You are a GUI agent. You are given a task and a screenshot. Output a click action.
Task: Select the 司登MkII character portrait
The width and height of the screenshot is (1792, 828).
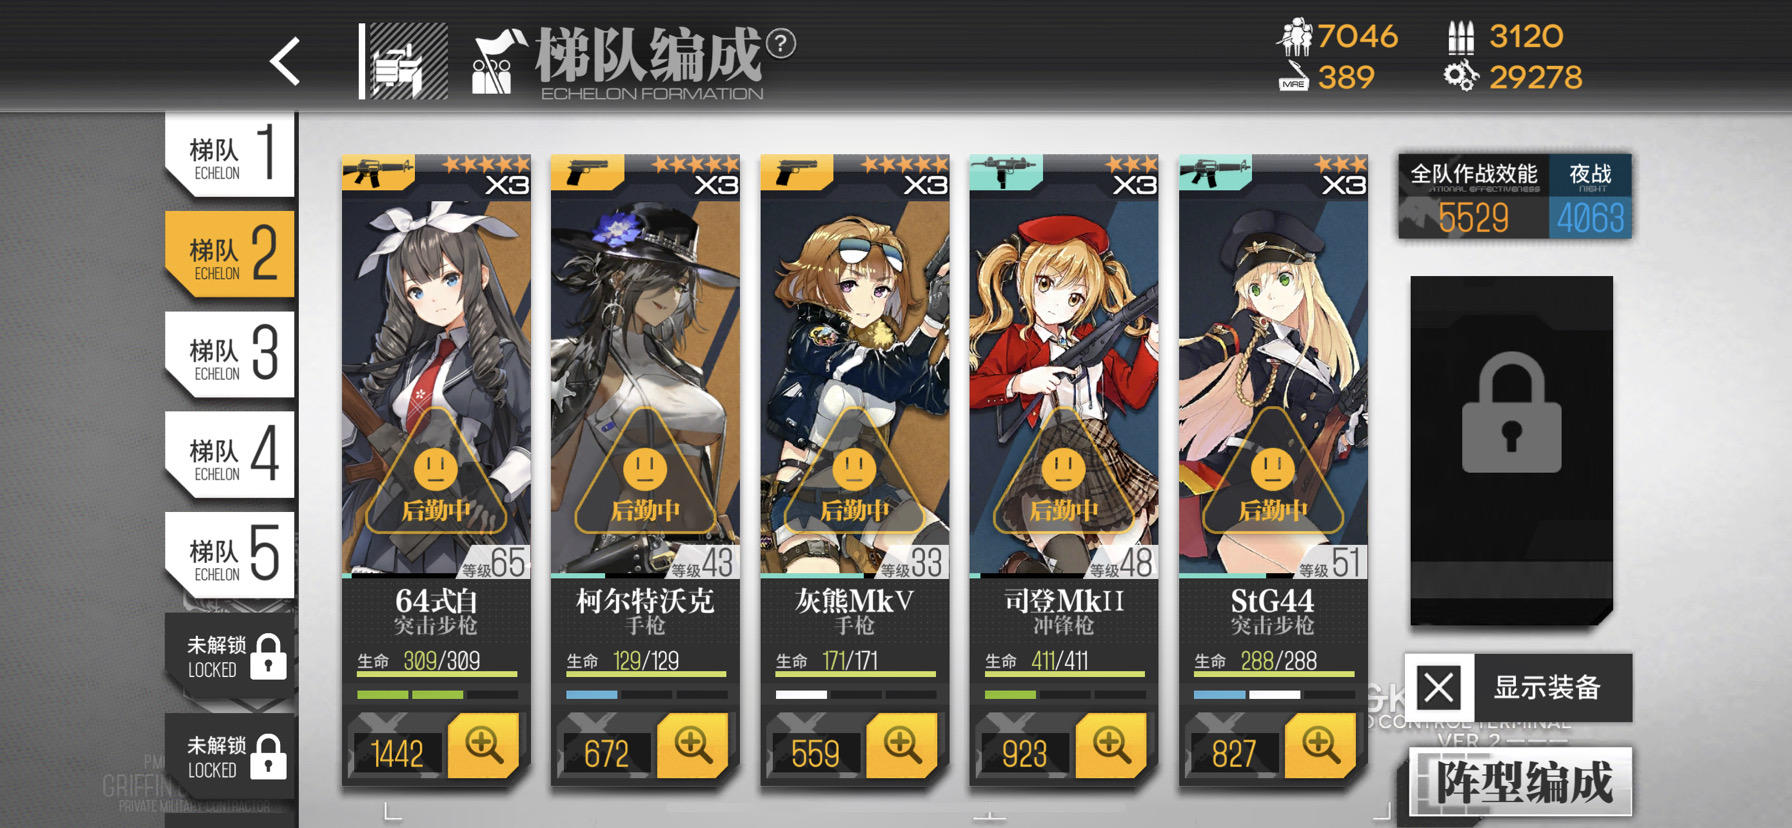tap(1064, 367)
